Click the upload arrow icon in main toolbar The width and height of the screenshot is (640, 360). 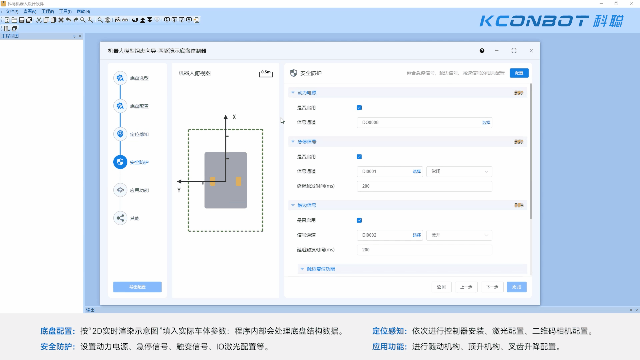[x=142, y=20]
